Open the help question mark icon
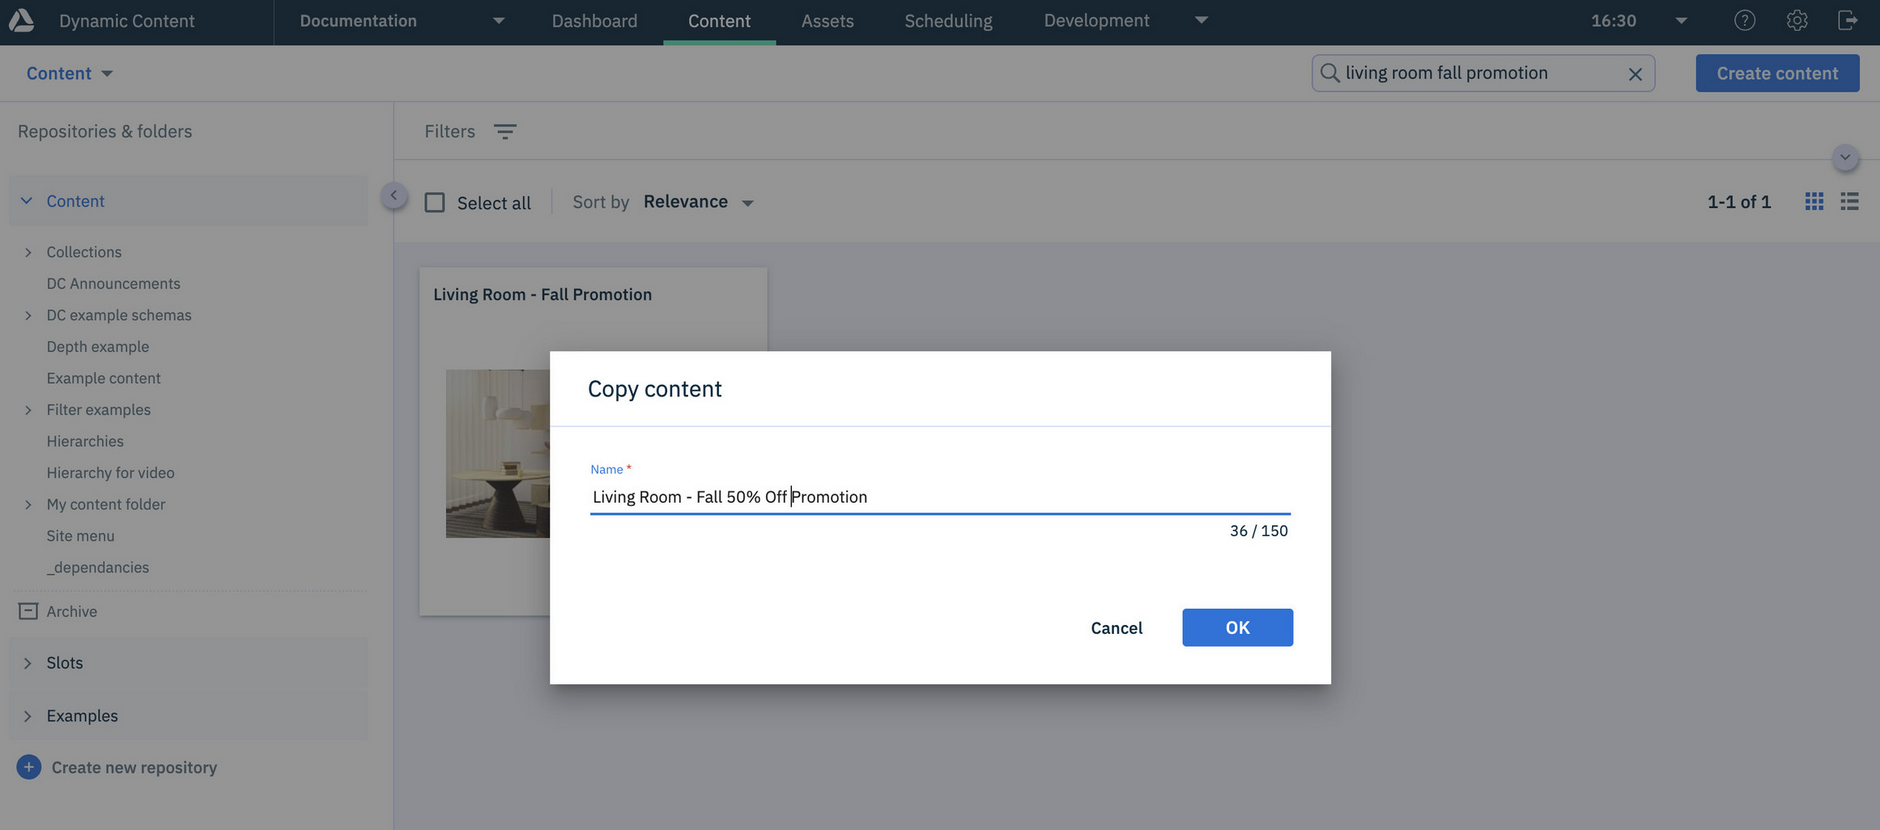This screenshot has height=830, width=1880. pos(1745,20)
